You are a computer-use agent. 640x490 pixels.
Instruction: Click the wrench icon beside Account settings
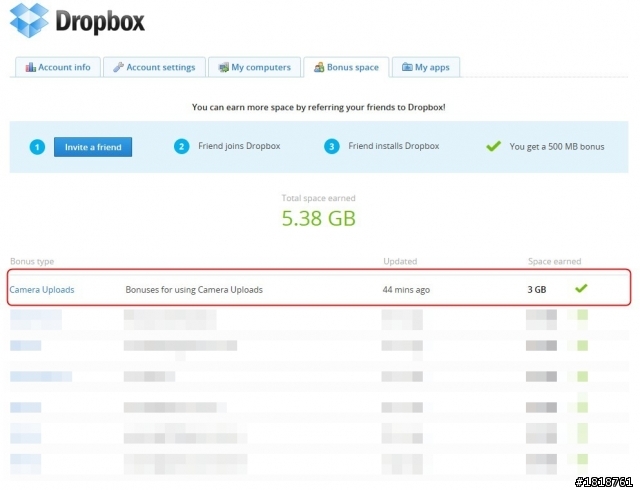118,67
